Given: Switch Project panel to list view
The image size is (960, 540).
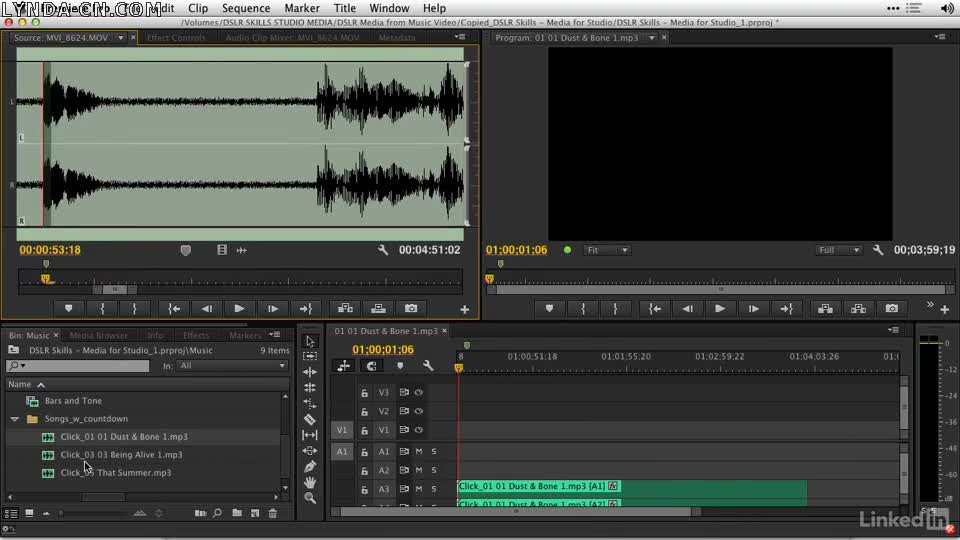Looking at the screenshot, I should point(11,513).
